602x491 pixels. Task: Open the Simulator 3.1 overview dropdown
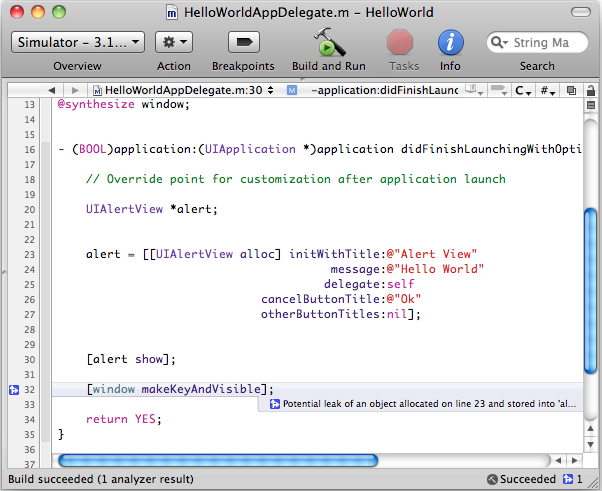(x=78, y=42)
